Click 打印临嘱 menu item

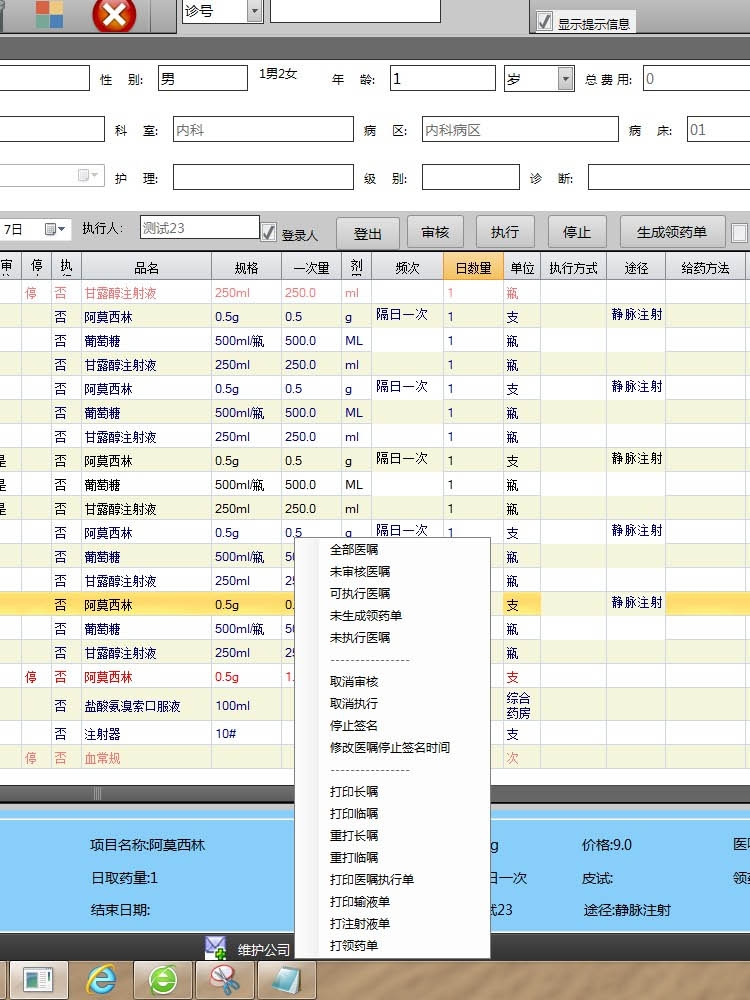354,814
